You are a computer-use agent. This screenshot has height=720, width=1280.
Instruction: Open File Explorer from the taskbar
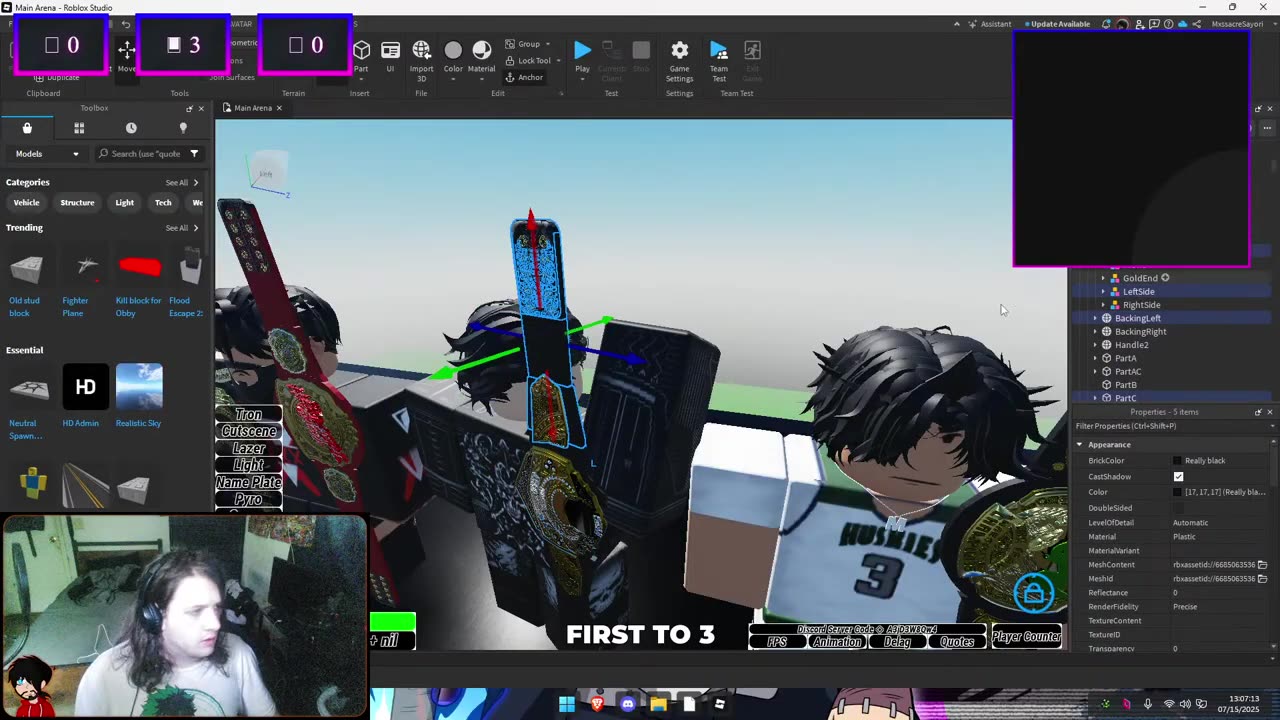pos(658,704)
